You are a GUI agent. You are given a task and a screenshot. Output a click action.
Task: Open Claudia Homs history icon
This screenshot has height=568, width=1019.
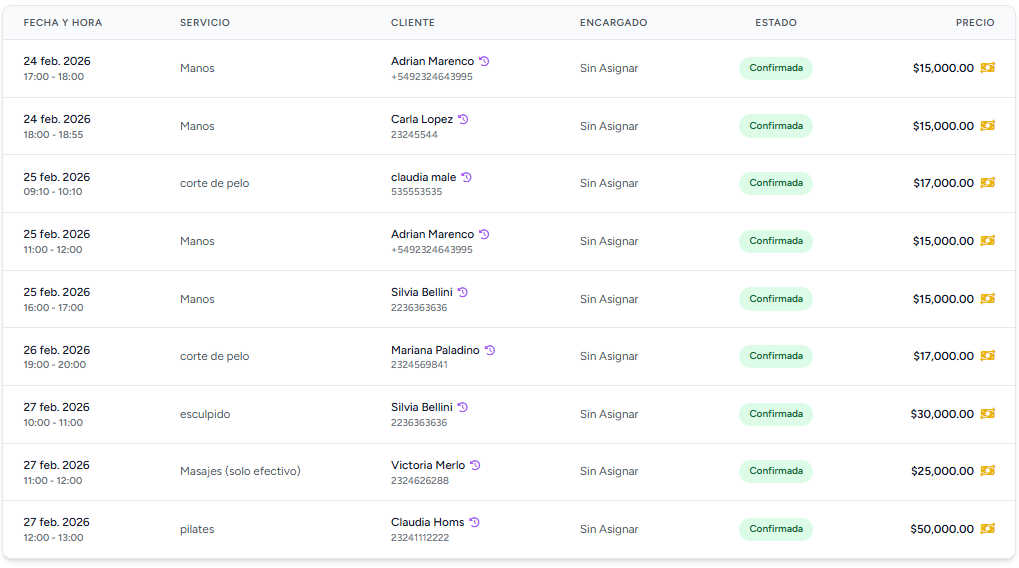tap(475, 522)
